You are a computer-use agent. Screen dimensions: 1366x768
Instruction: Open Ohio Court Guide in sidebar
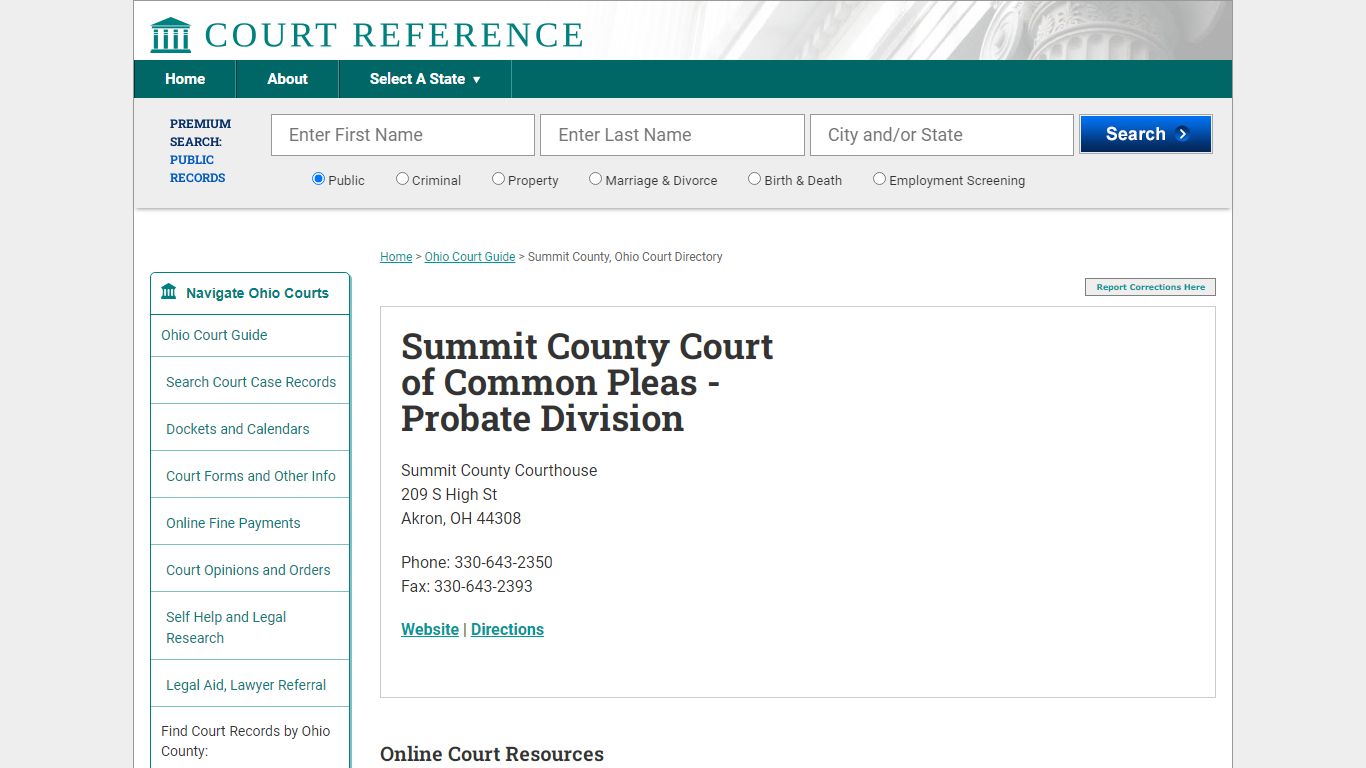[214, 335]
